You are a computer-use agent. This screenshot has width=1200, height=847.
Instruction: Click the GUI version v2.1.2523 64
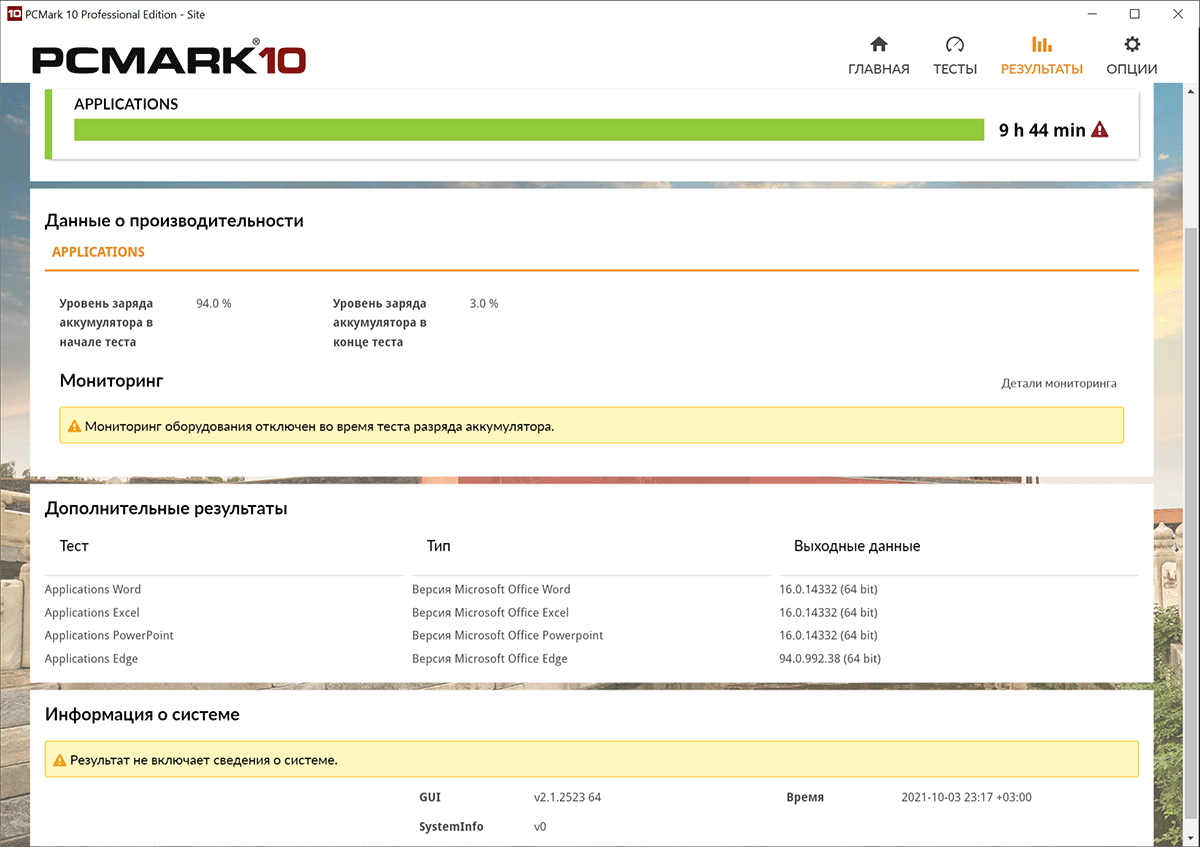[x=567, y=797]
